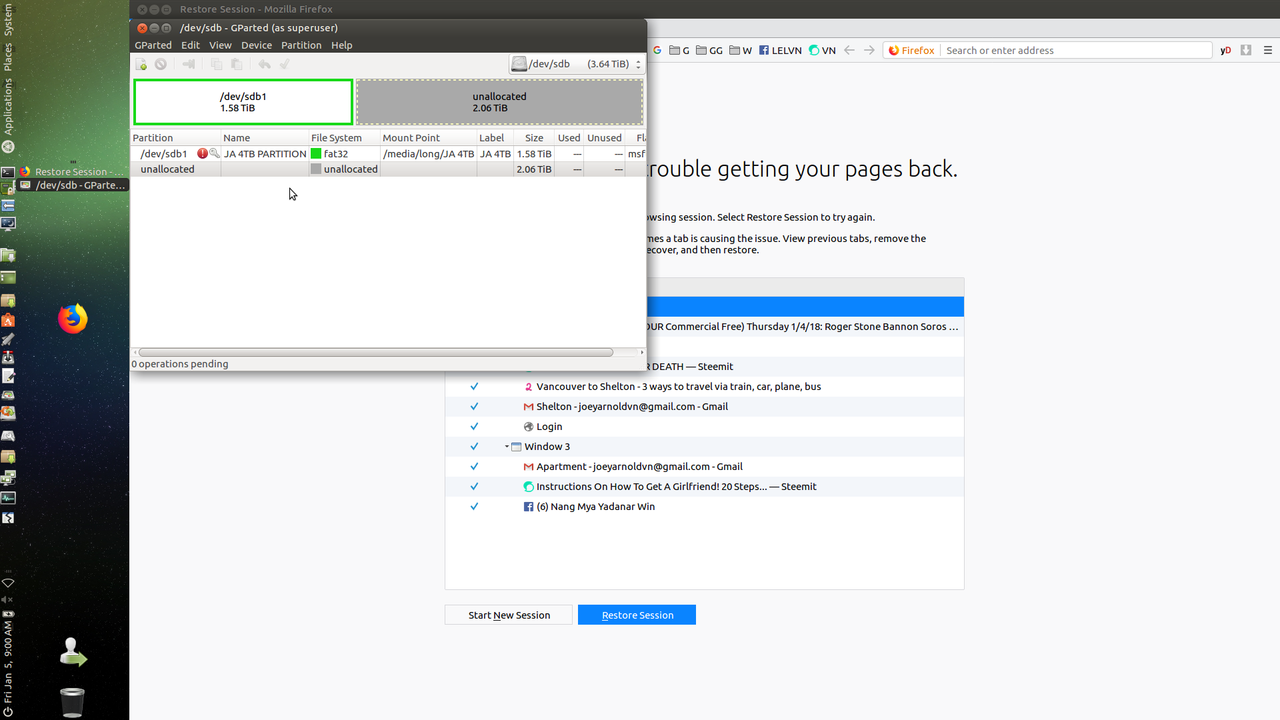Click the Applications menu on the panel
The width and height of the screenshot is (1280, 720).
click(8, 107)
